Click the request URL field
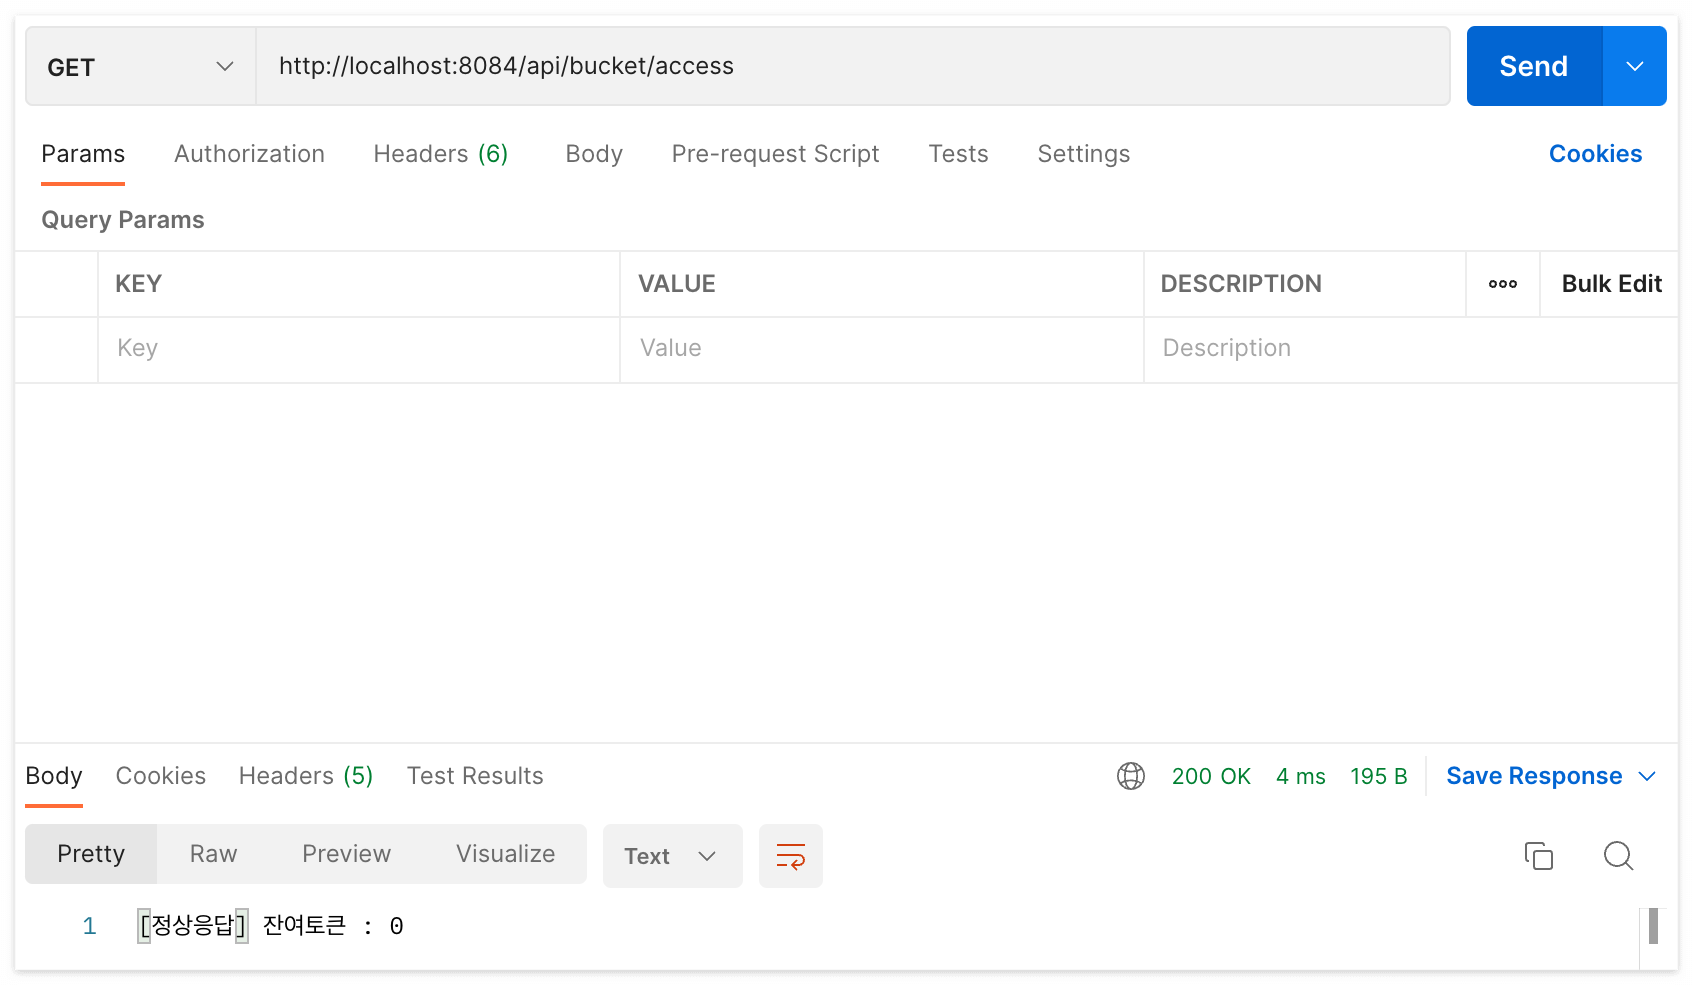Image resolution: width=1693 pixels, height=985 pixels. [853, 66]
